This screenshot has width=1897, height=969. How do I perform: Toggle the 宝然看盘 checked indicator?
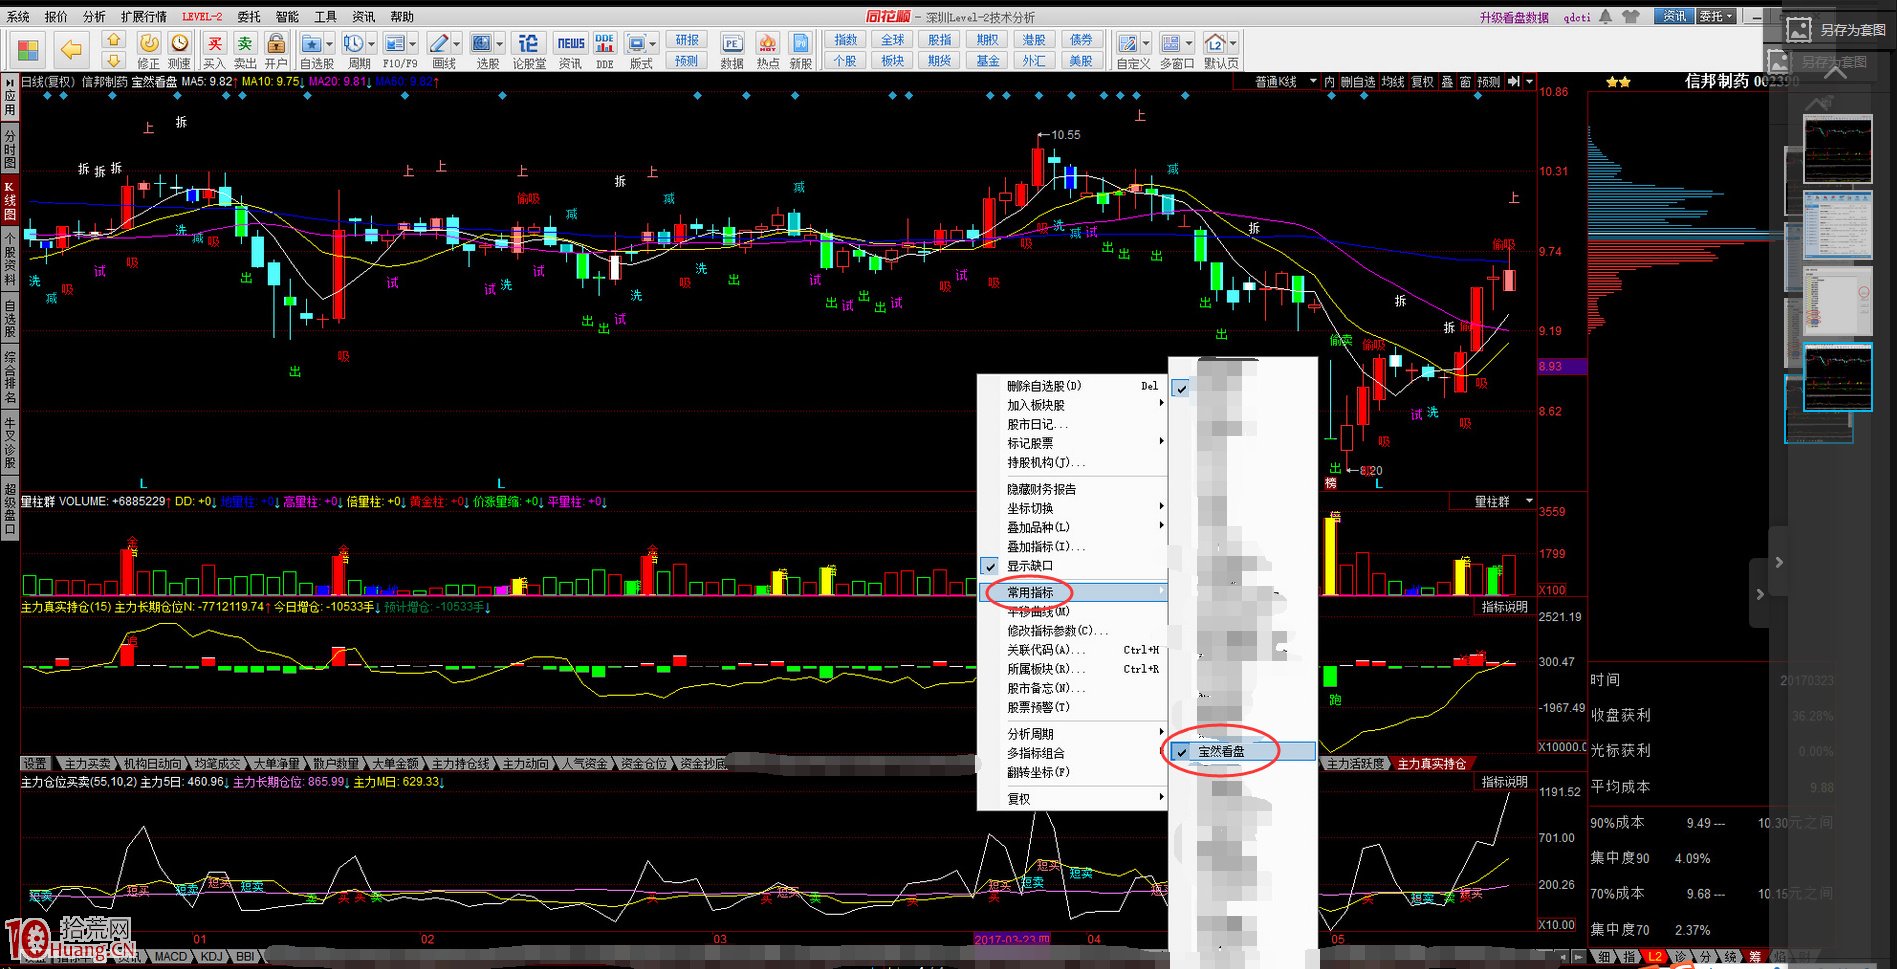pos(1221,751)
